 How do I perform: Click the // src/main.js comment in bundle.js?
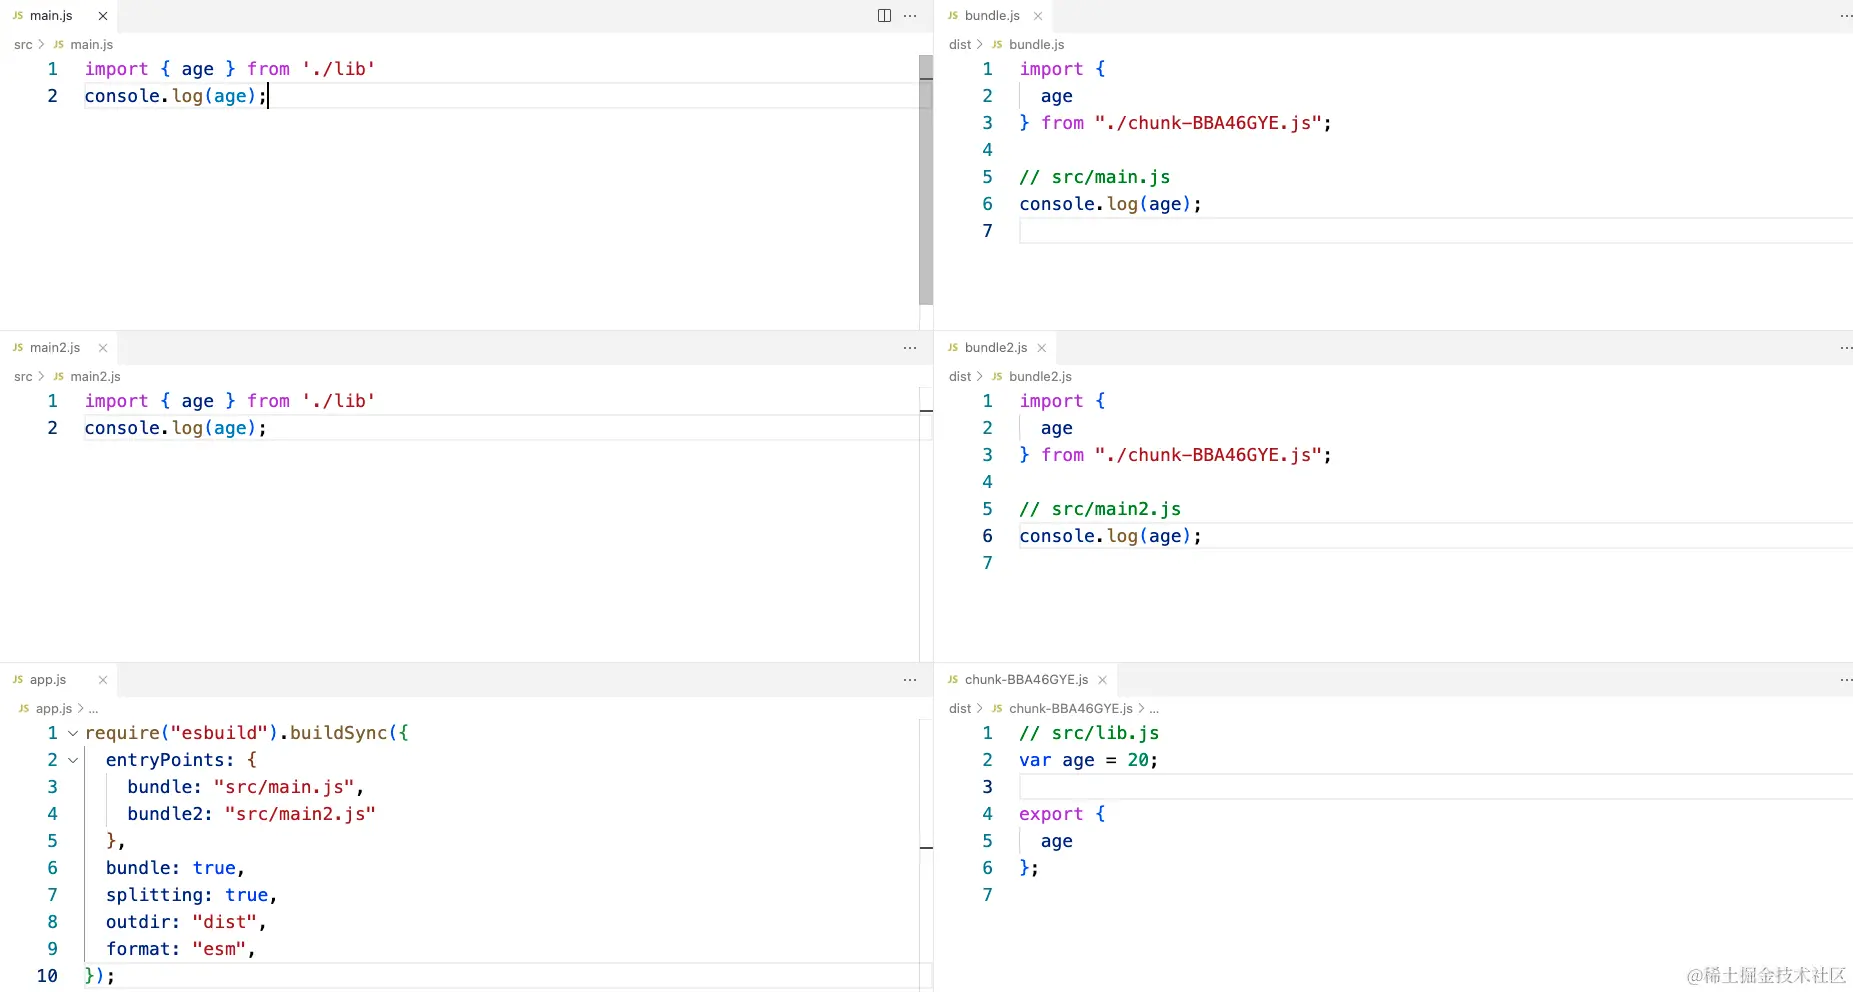[x=1094, y=177]
